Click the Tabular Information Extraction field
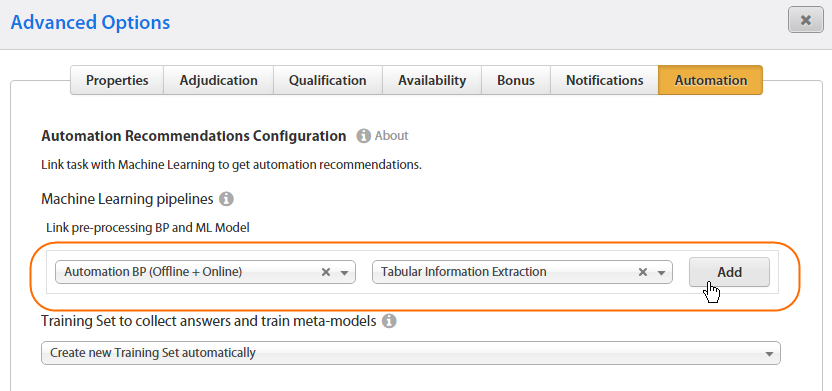The height and width of the screenshot is (391, 832). click(522, 272)
